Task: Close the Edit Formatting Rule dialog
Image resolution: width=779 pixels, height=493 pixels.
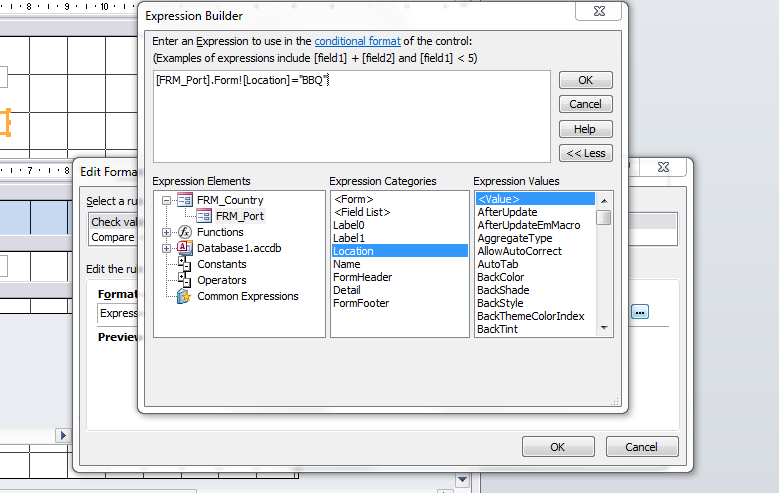Action: 663,167
